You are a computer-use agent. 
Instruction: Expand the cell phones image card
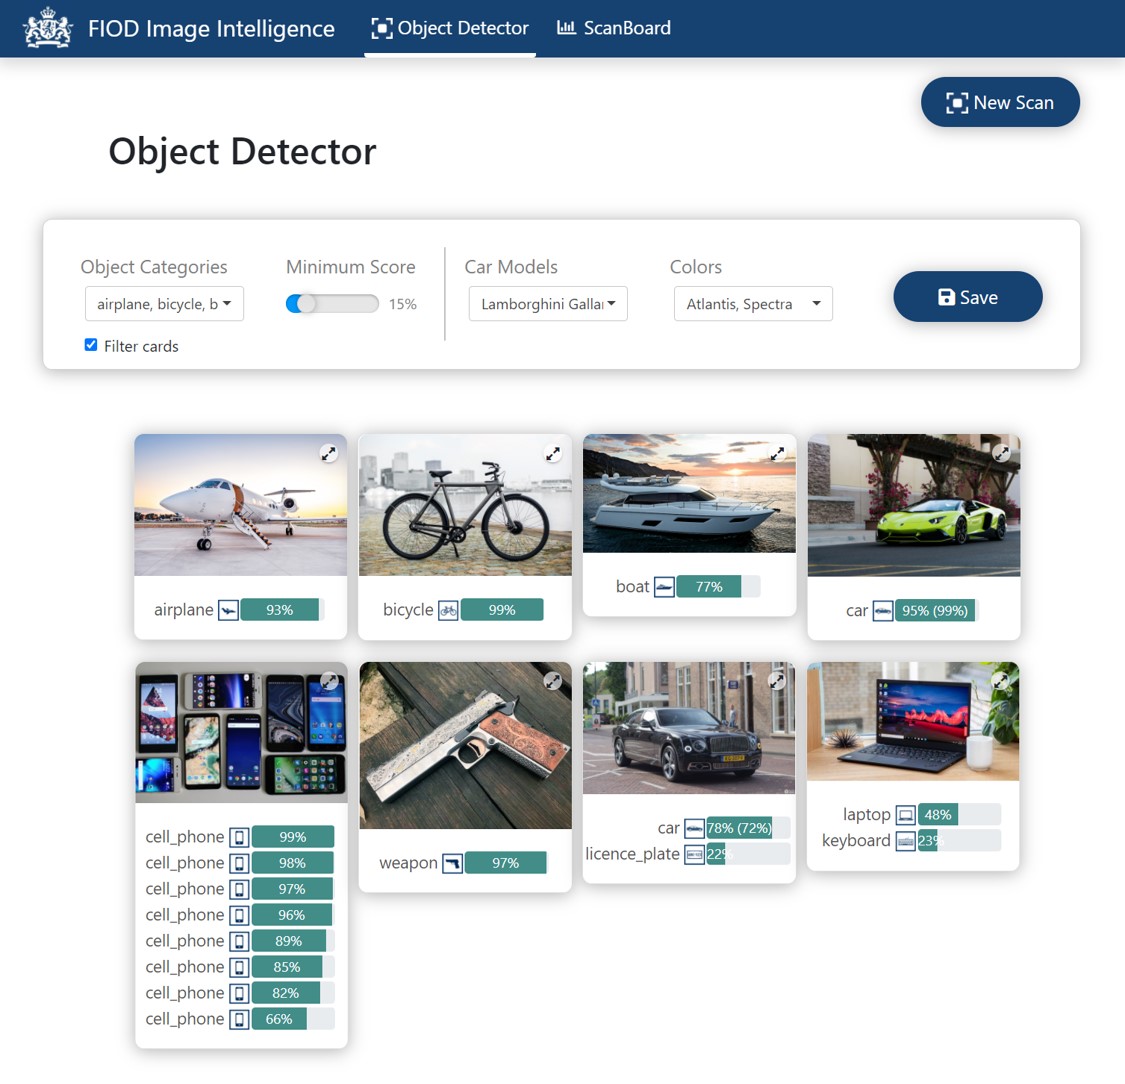329,681
